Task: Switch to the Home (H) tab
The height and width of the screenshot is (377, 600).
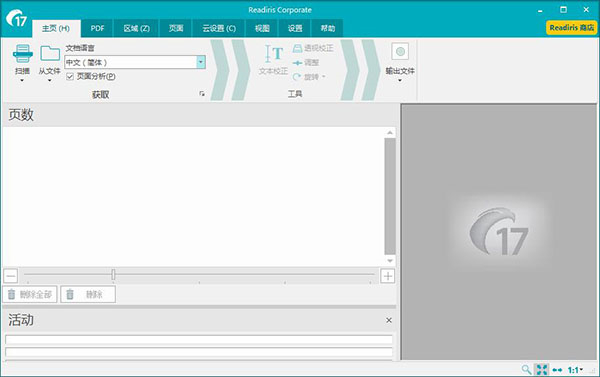Action: pyautogui.click(x=56, y=28)
